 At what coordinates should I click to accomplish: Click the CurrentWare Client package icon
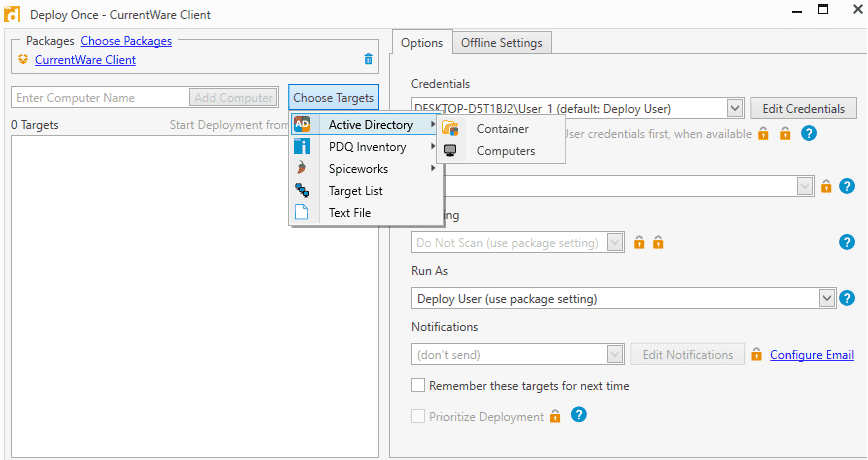pyautogui.click(x=23, y=59)
